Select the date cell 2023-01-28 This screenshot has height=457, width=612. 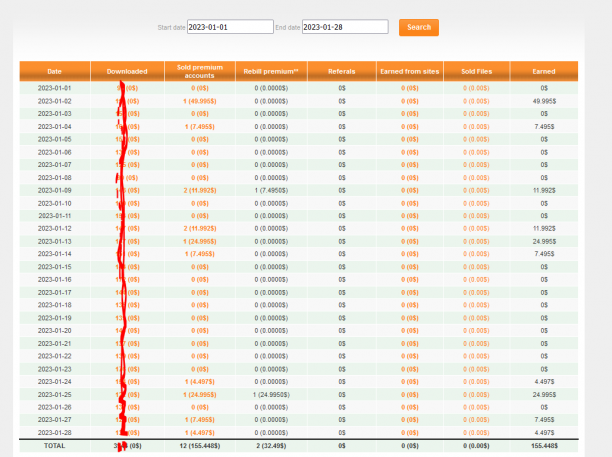[55, 433]
